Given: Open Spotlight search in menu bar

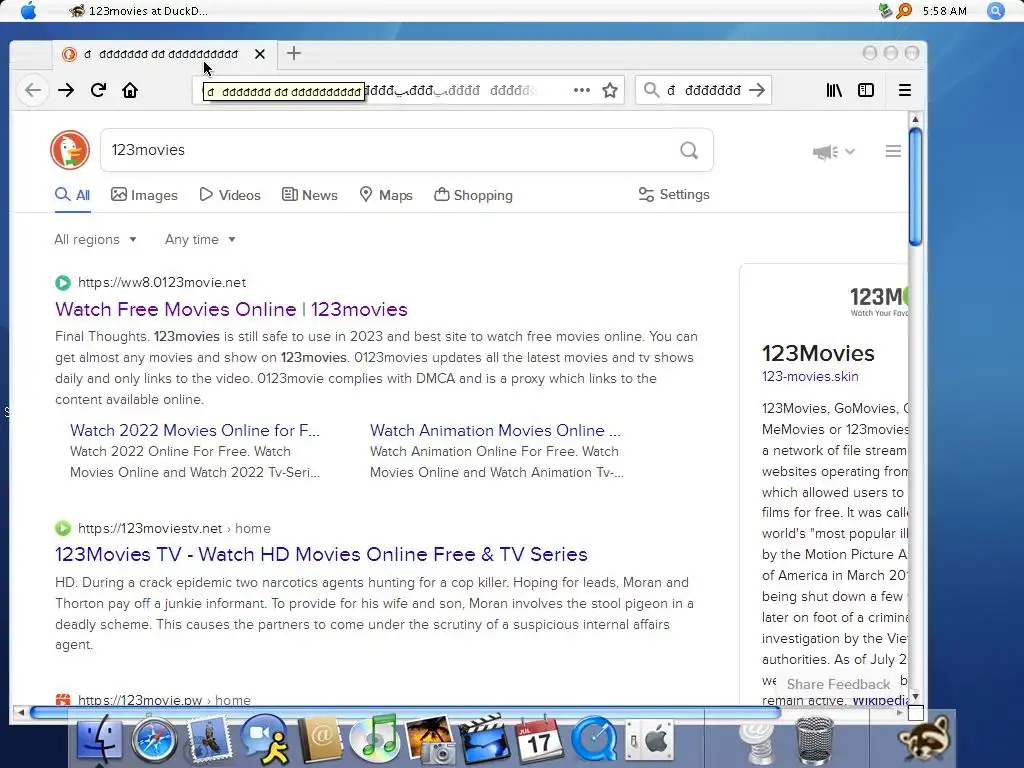Looking at the screenshot, I should pyautogui.click(x=995, y=10).
